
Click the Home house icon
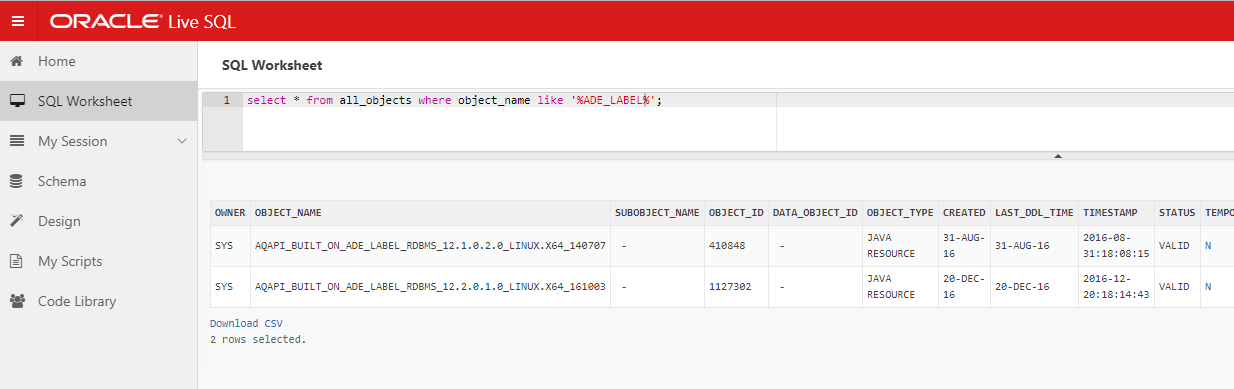[x=16, y=61]
